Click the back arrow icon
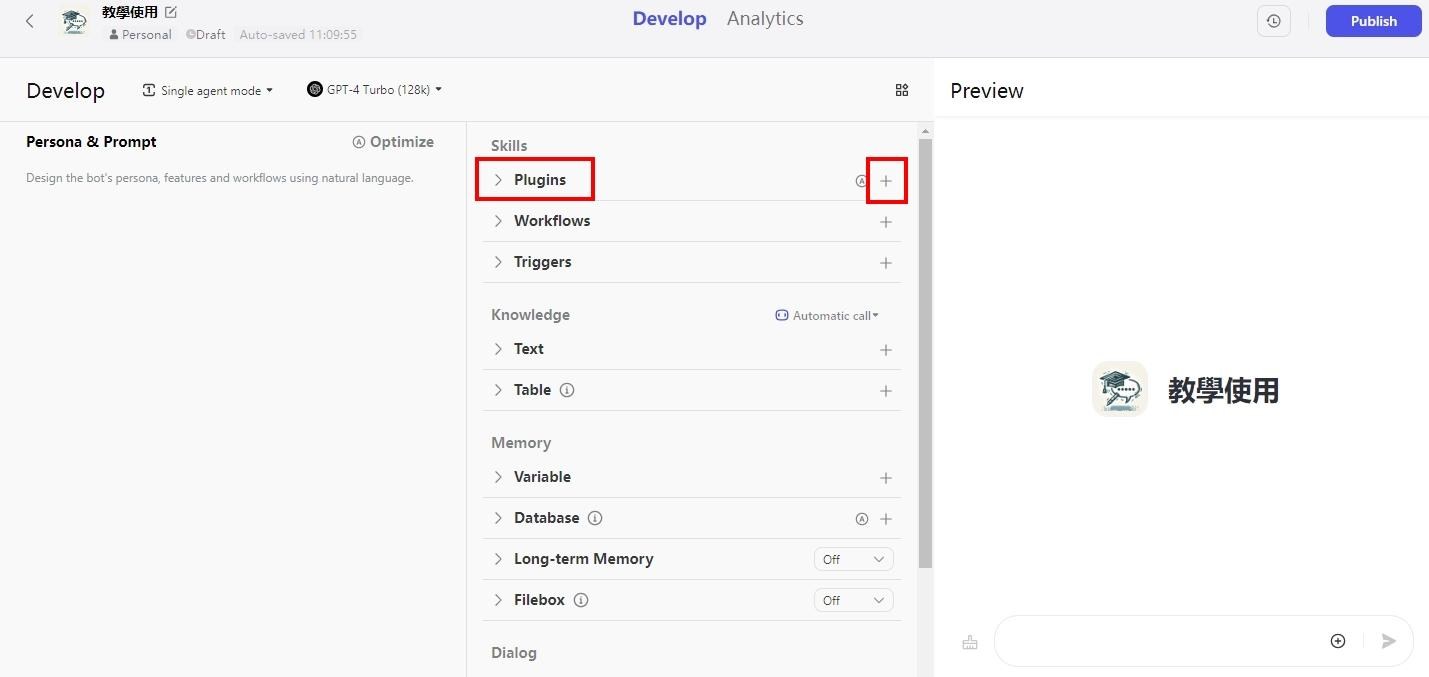The image size is (1429, 677). click(x=30, y=21)
